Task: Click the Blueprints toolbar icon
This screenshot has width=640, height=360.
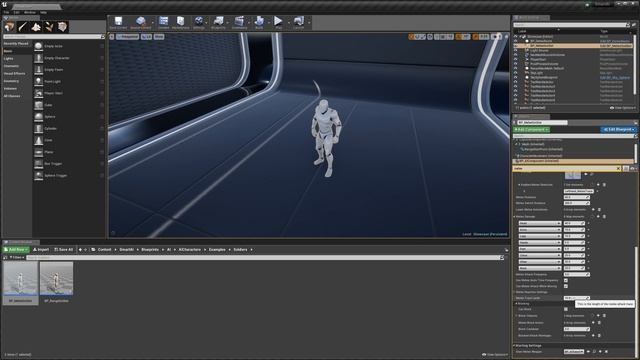Action: click(218, 22)
